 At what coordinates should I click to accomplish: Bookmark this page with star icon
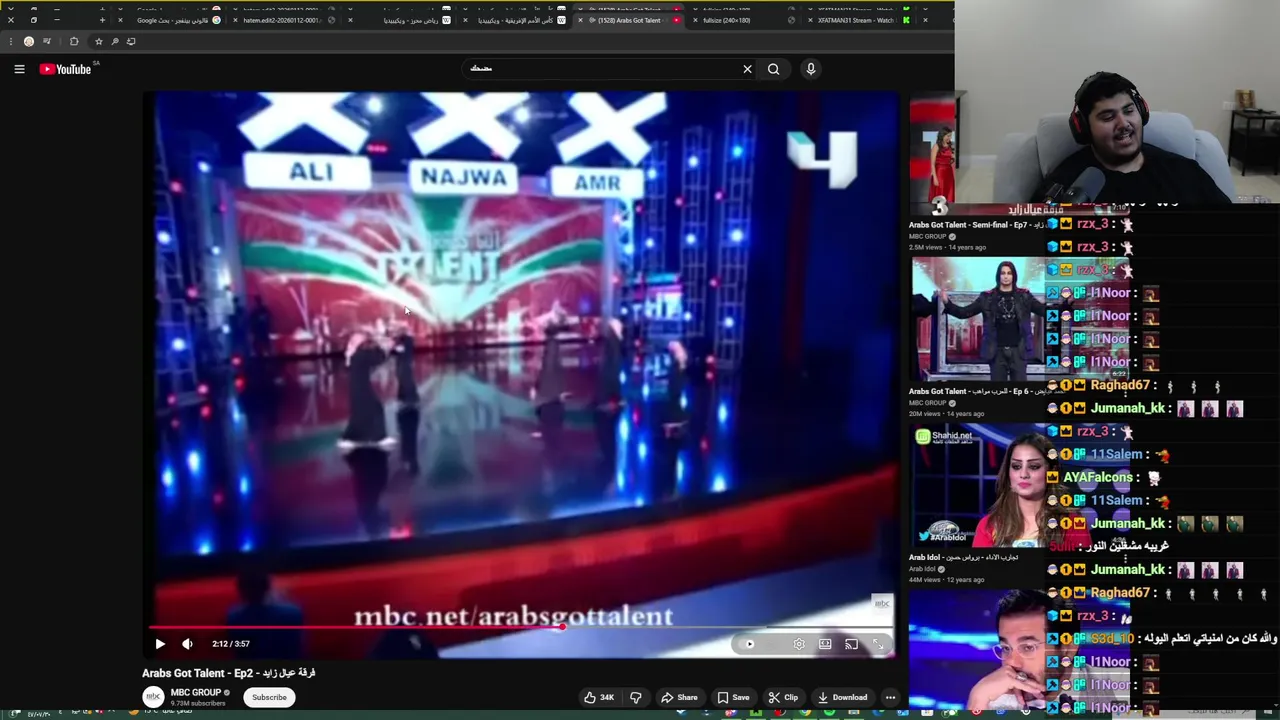click(x=98, y=41)
